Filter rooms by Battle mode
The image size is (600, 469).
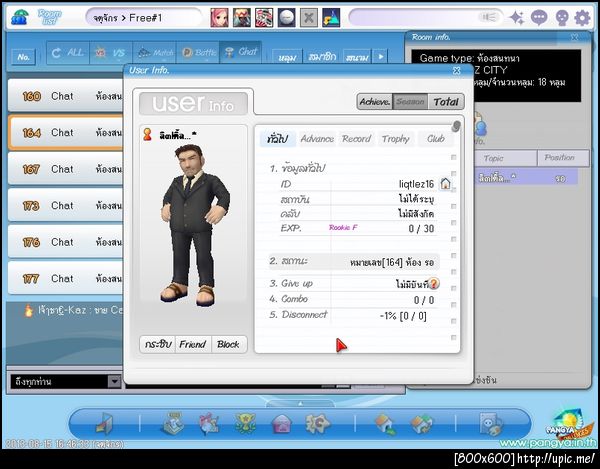click(x=198, y=53)
